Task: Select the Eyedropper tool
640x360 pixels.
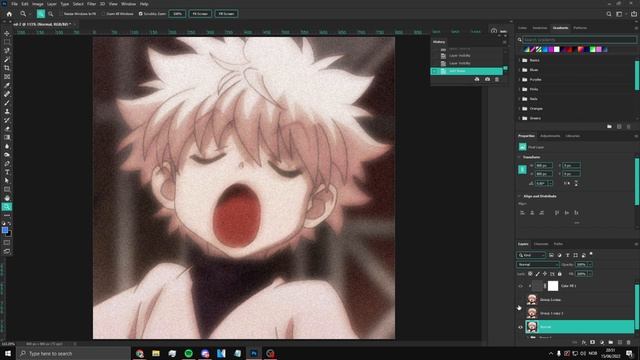Action: point(7,85)
